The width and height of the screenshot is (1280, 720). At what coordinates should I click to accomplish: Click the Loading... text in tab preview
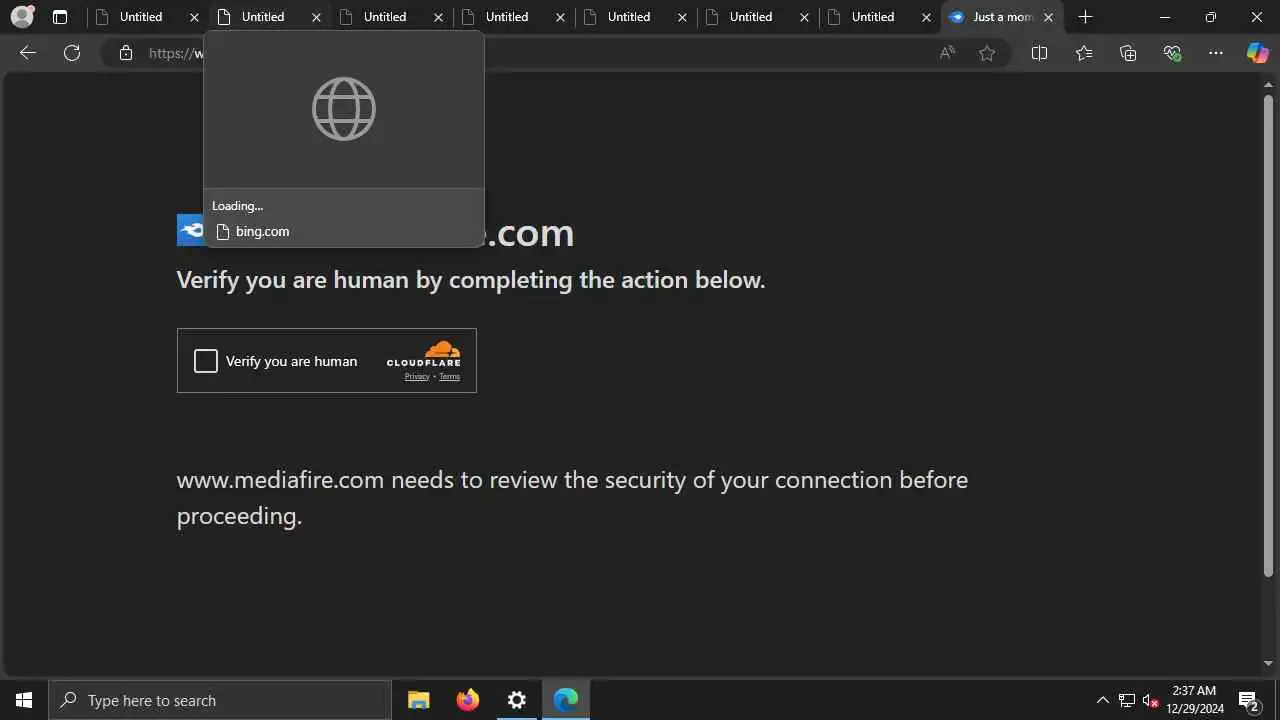pos(237,206)
